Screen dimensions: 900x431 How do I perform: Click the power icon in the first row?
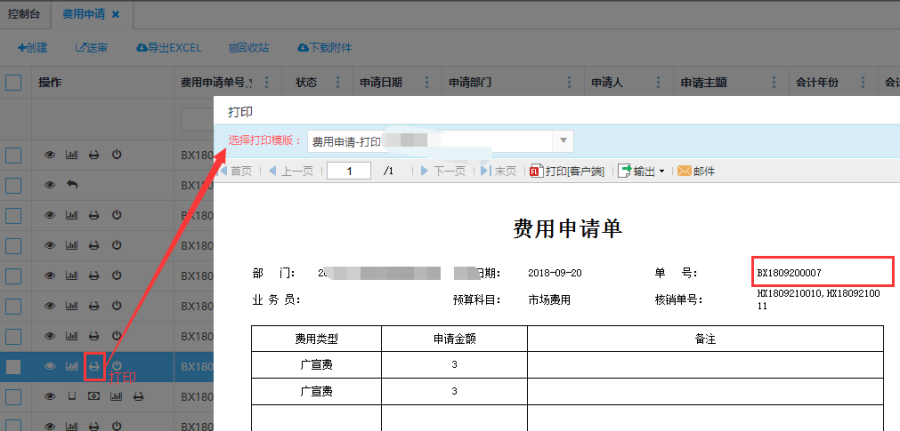click(116, 155)
